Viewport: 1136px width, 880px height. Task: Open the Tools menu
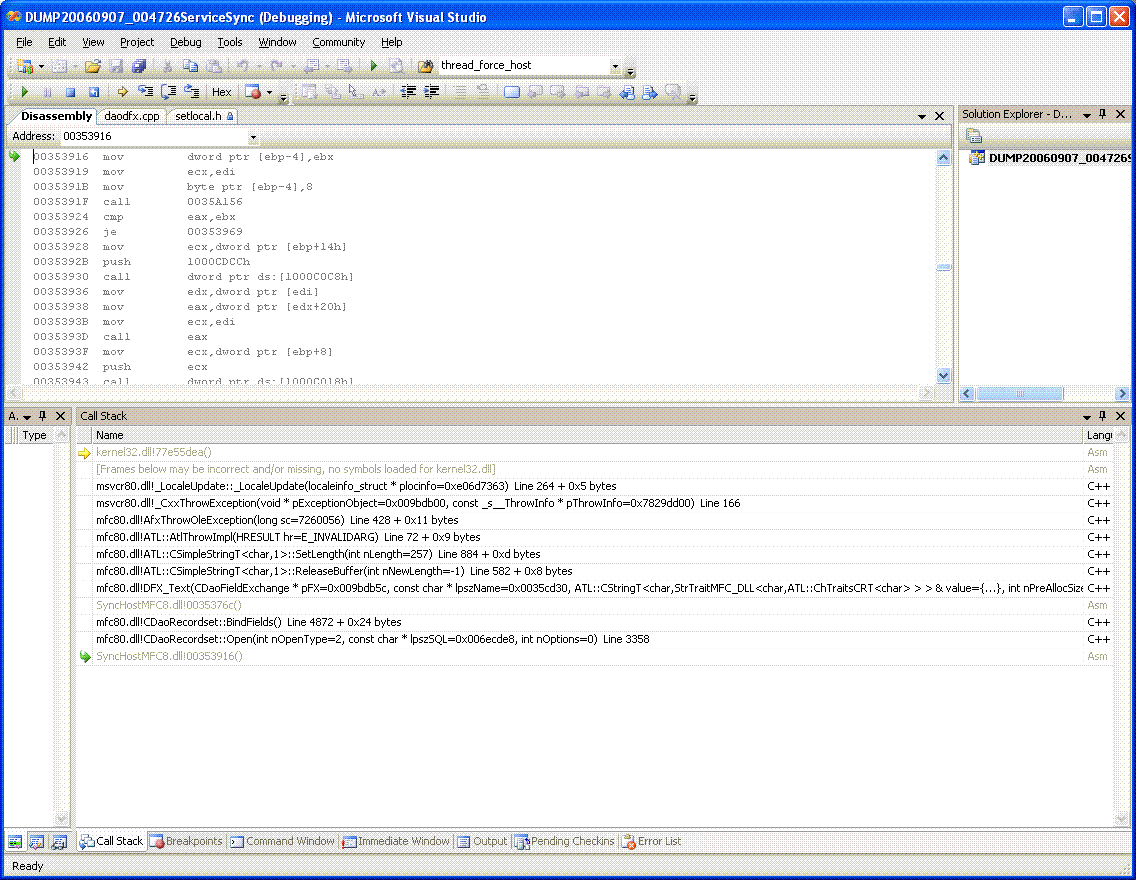[230, 42]
